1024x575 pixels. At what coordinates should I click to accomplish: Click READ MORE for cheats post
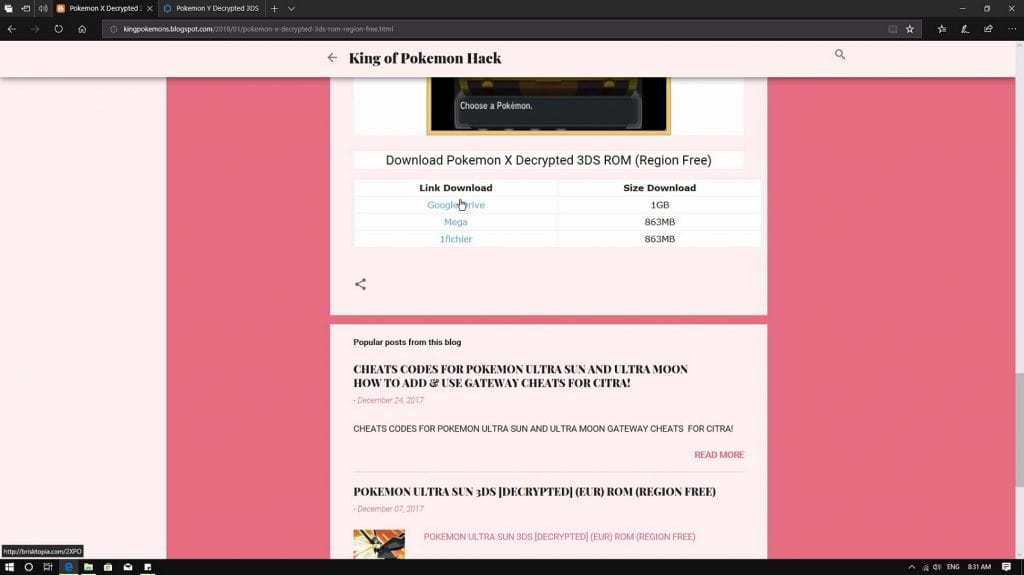click(x=719, y=455)
